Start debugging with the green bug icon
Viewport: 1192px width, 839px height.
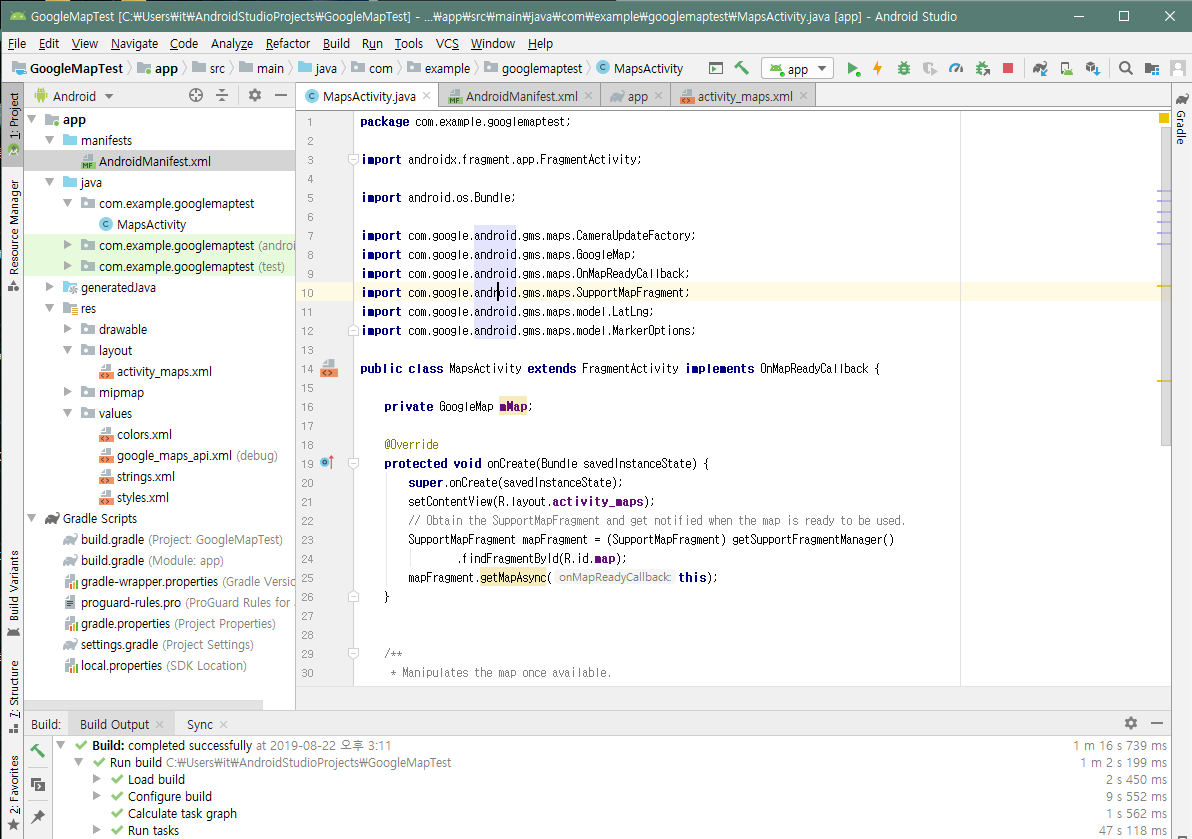click(x=903, y=68)
